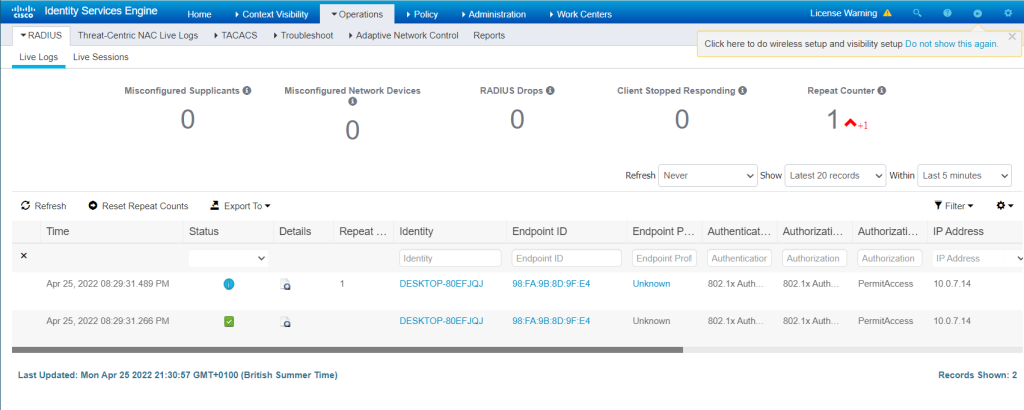Click the Identity filter field

450,259
